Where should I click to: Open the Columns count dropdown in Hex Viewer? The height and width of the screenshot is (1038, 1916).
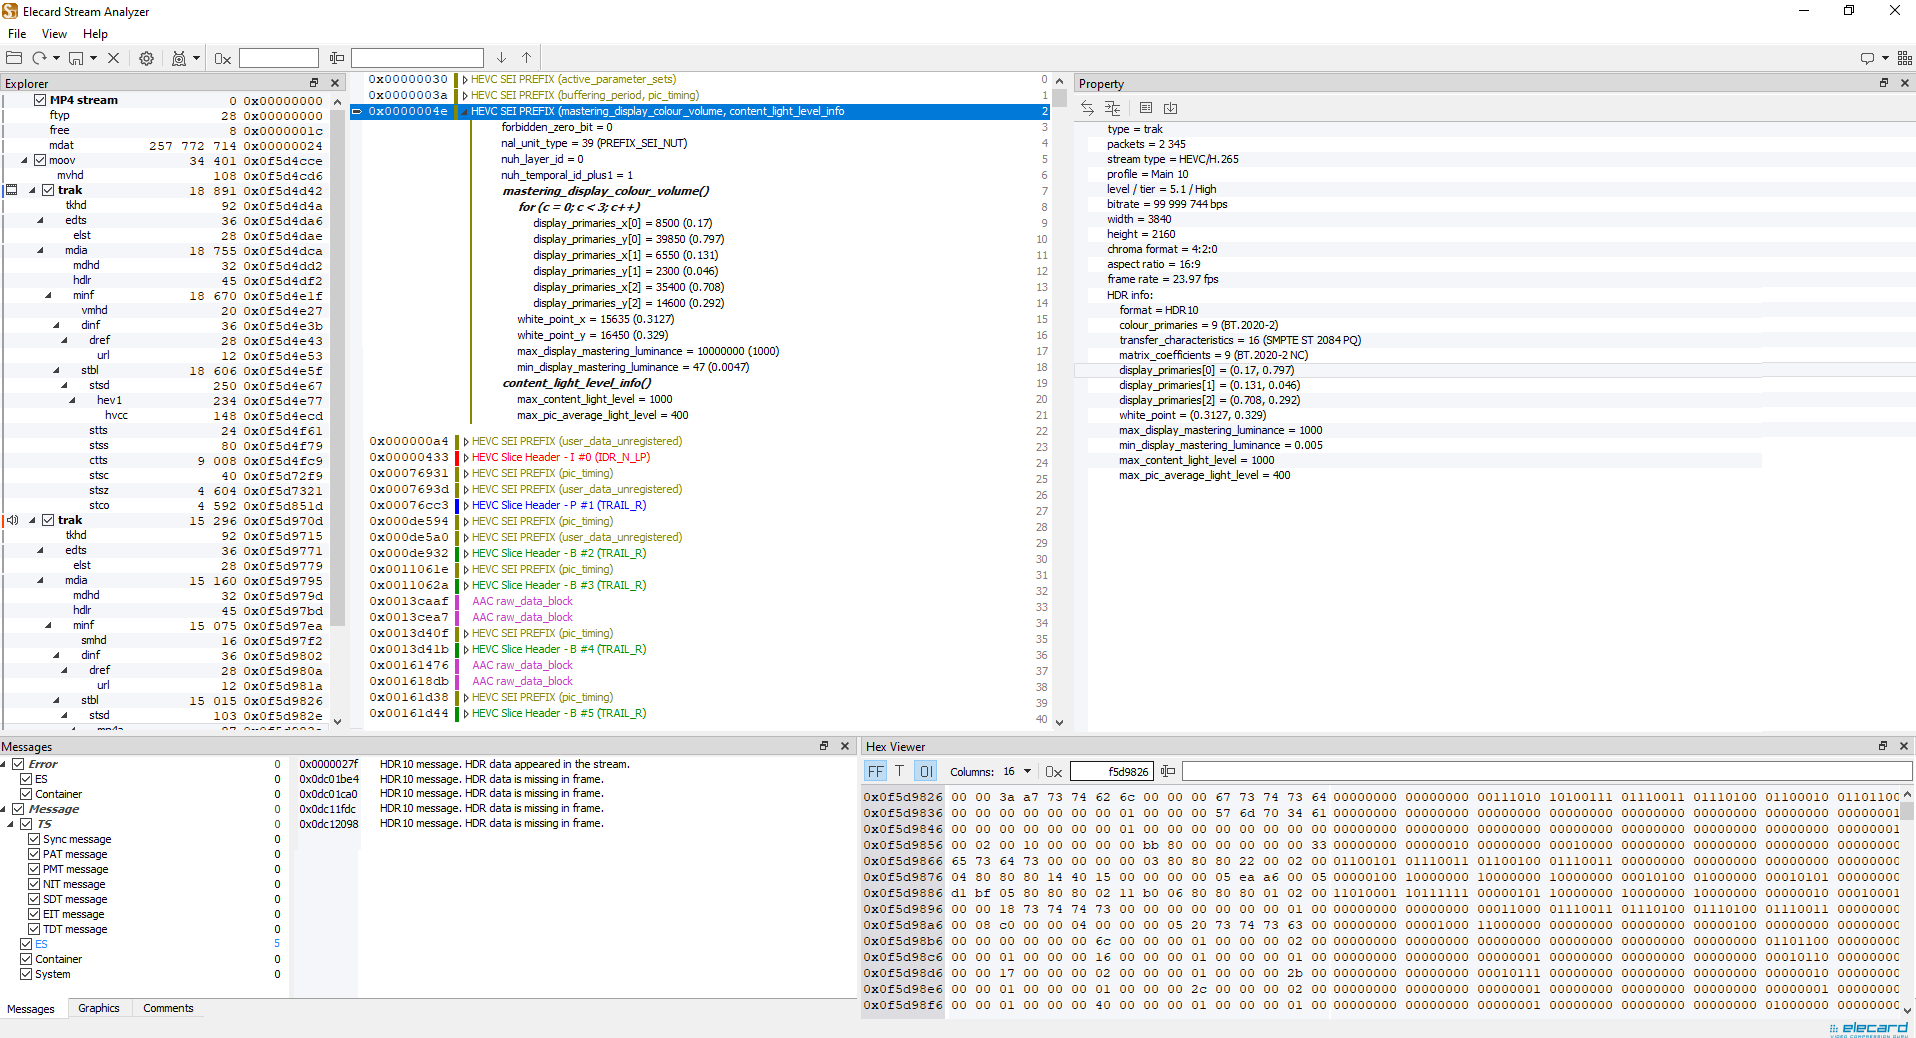(x=1026, y=771)
